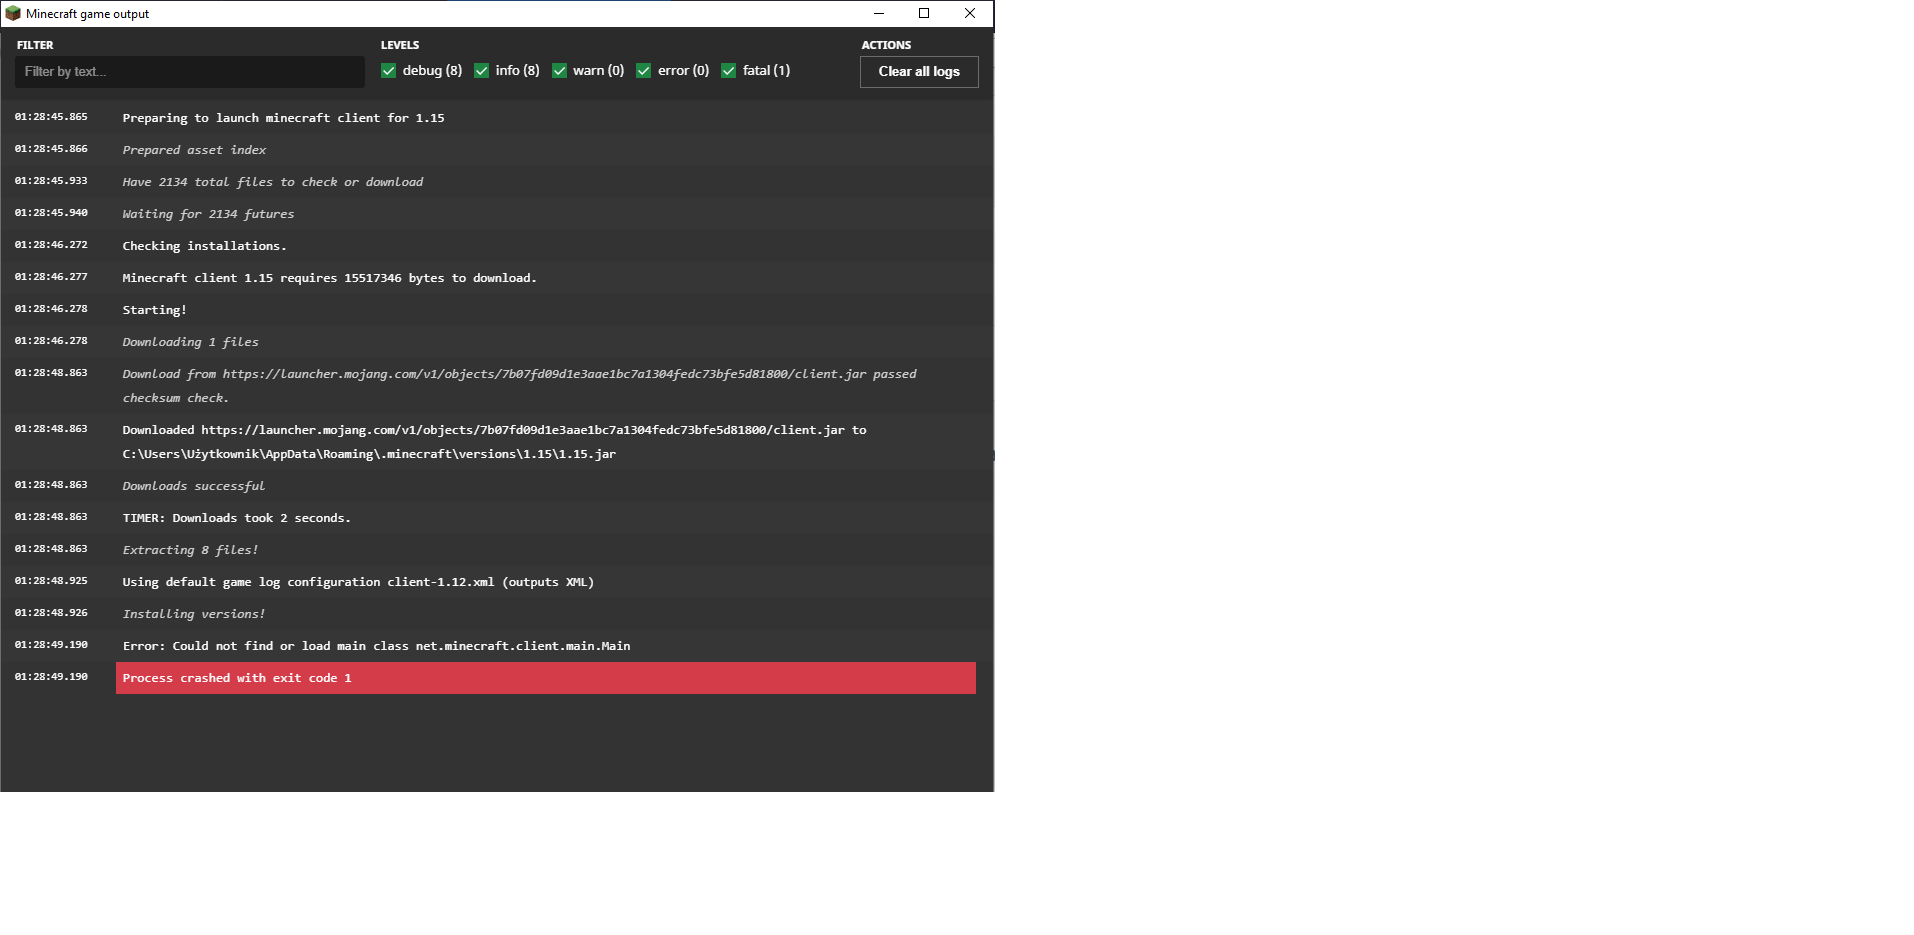This screenshot has height=935, width=1914.
Task: Click the 'Prepared asset index' log entry
Action: click(x=194, y=150)
